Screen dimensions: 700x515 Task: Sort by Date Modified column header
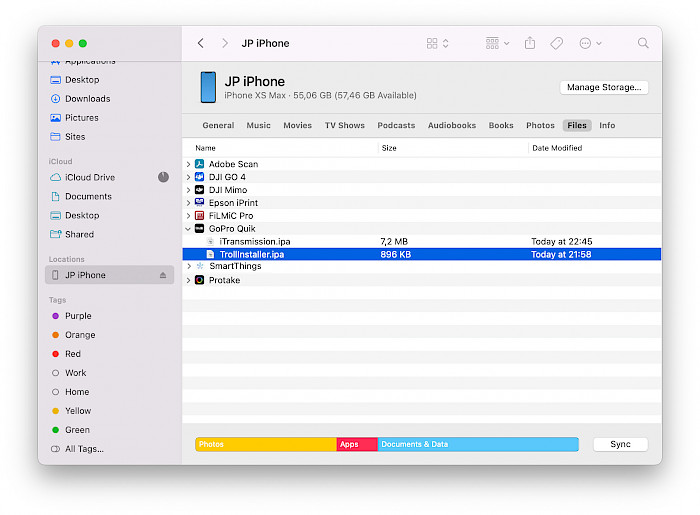tap(557, 148)
